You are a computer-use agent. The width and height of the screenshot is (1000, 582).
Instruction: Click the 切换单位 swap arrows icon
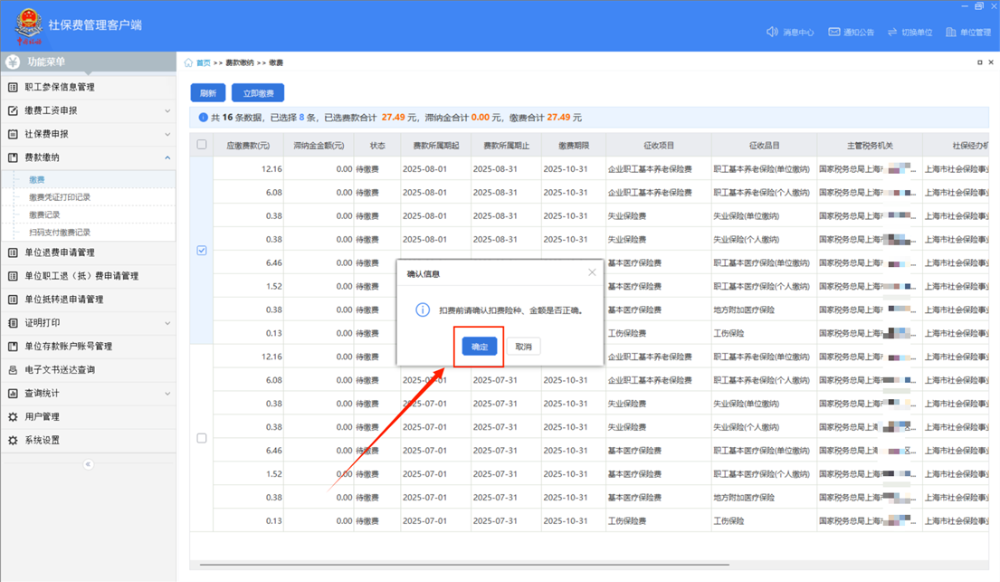[x=891, y=32]
